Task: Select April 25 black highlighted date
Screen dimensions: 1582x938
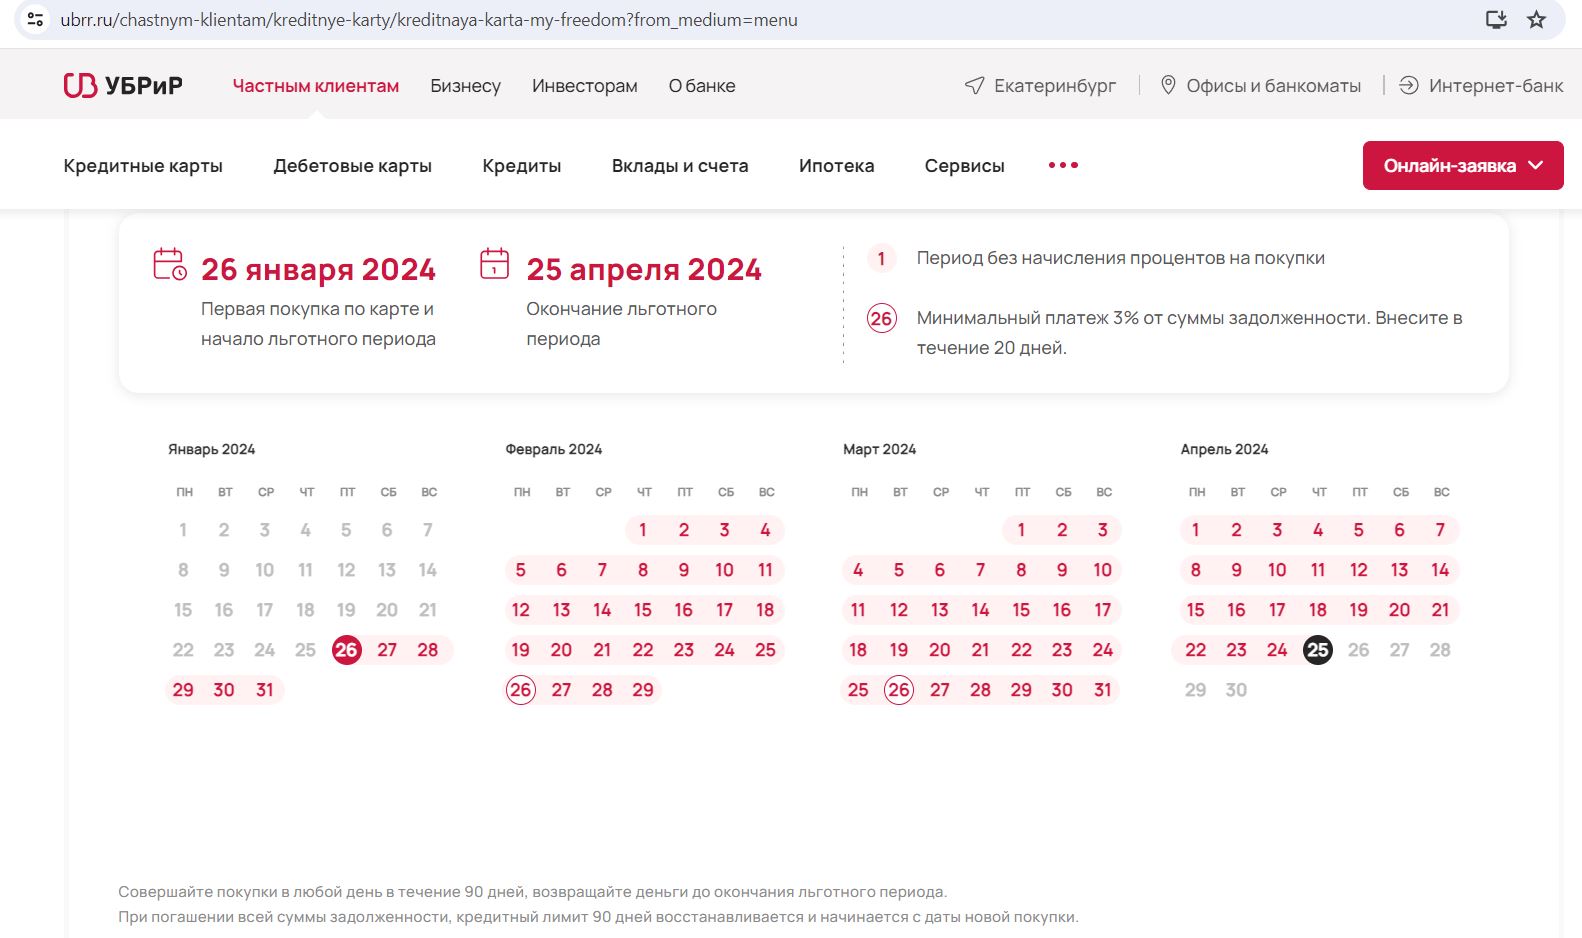Action: 1318,650
